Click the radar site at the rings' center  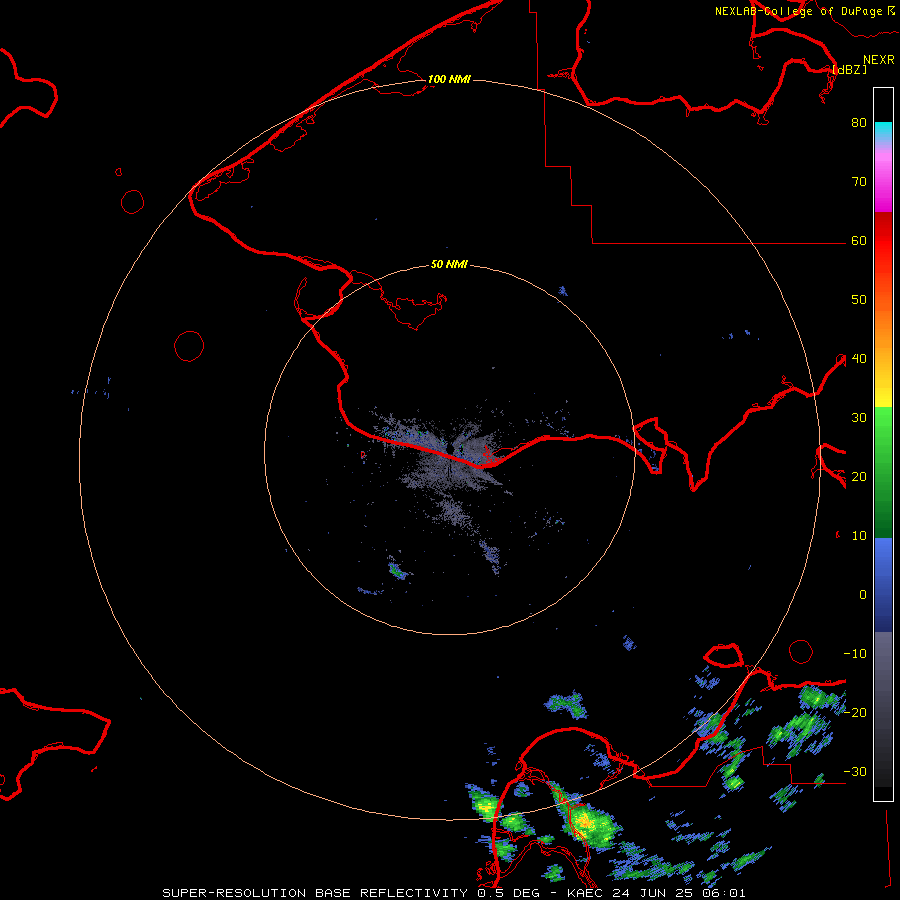[x=449, y=451]
